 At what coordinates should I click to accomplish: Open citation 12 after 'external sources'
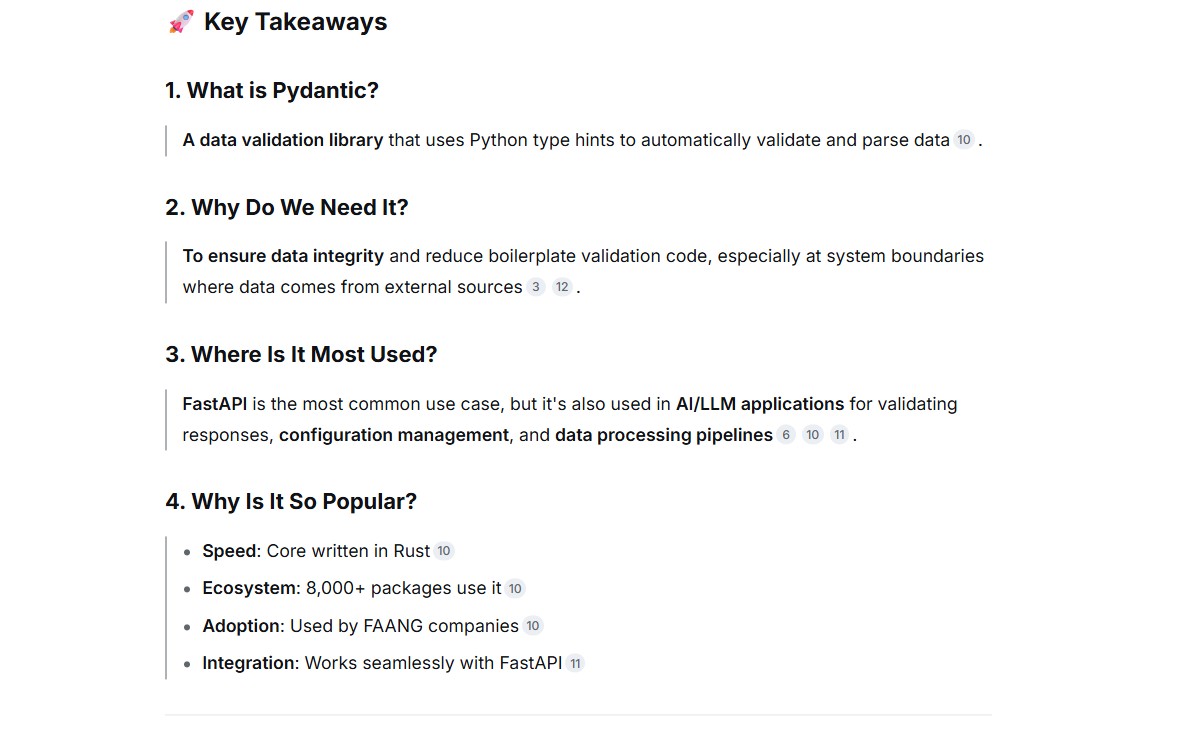(562, 287)
